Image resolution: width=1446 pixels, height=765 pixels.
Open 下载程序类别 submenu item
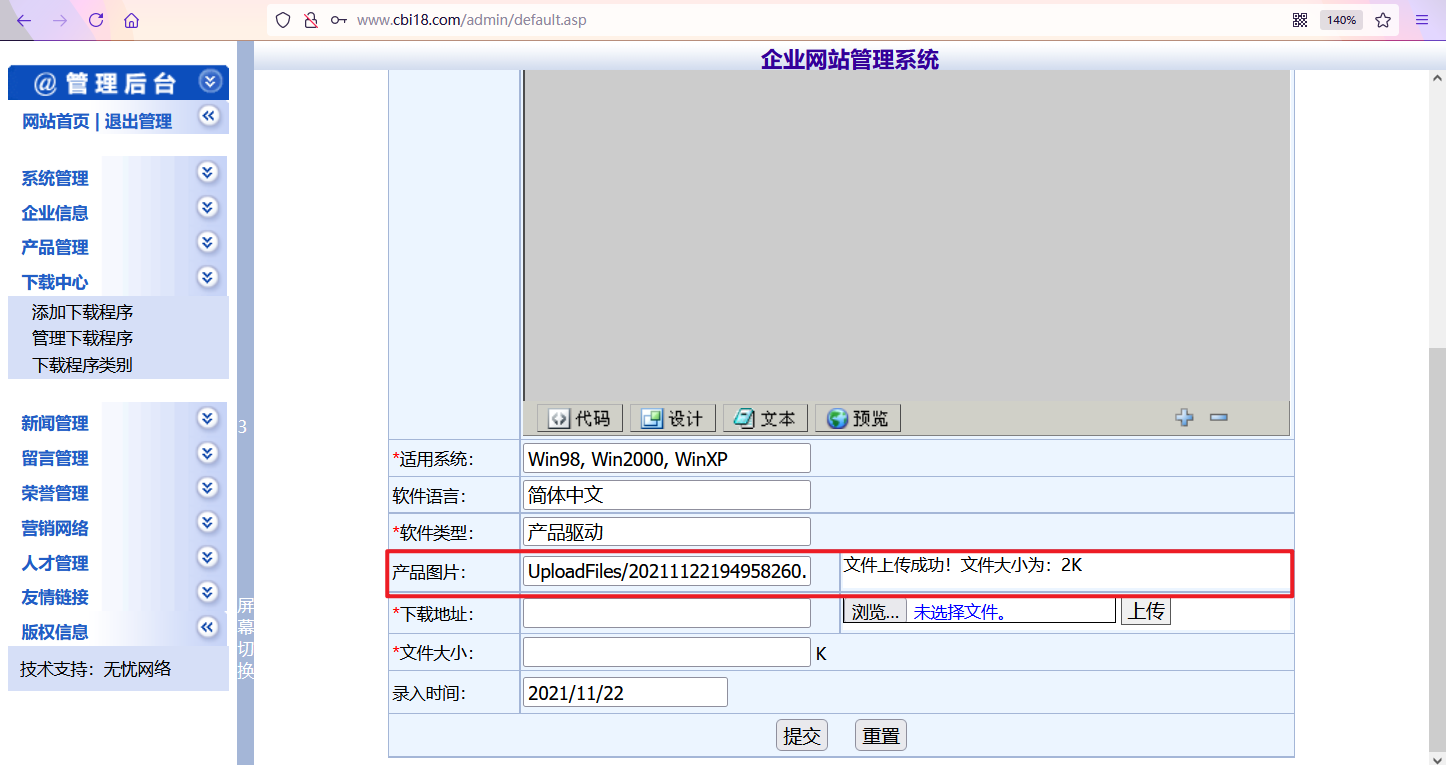click(x=82, y=365)
